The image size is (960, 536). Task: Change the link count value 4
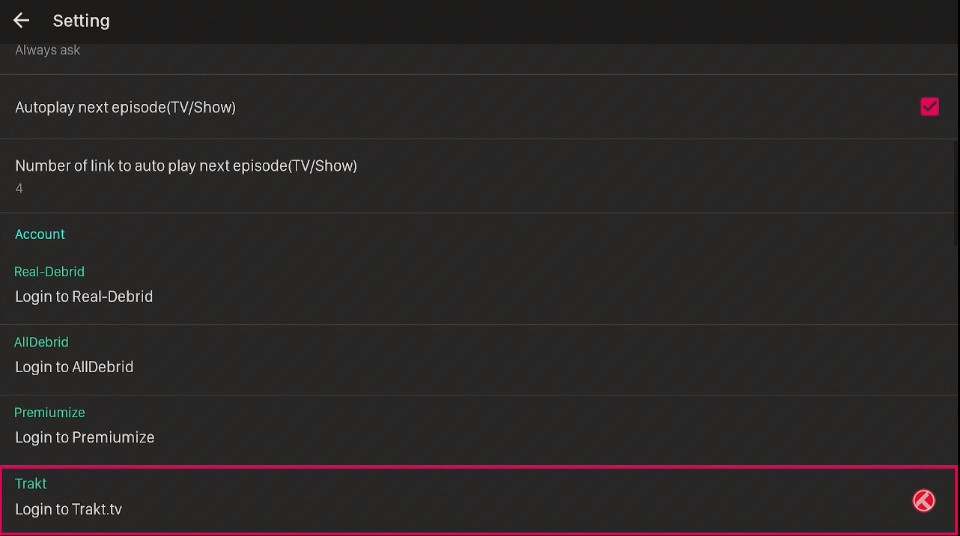coord(19,189)
